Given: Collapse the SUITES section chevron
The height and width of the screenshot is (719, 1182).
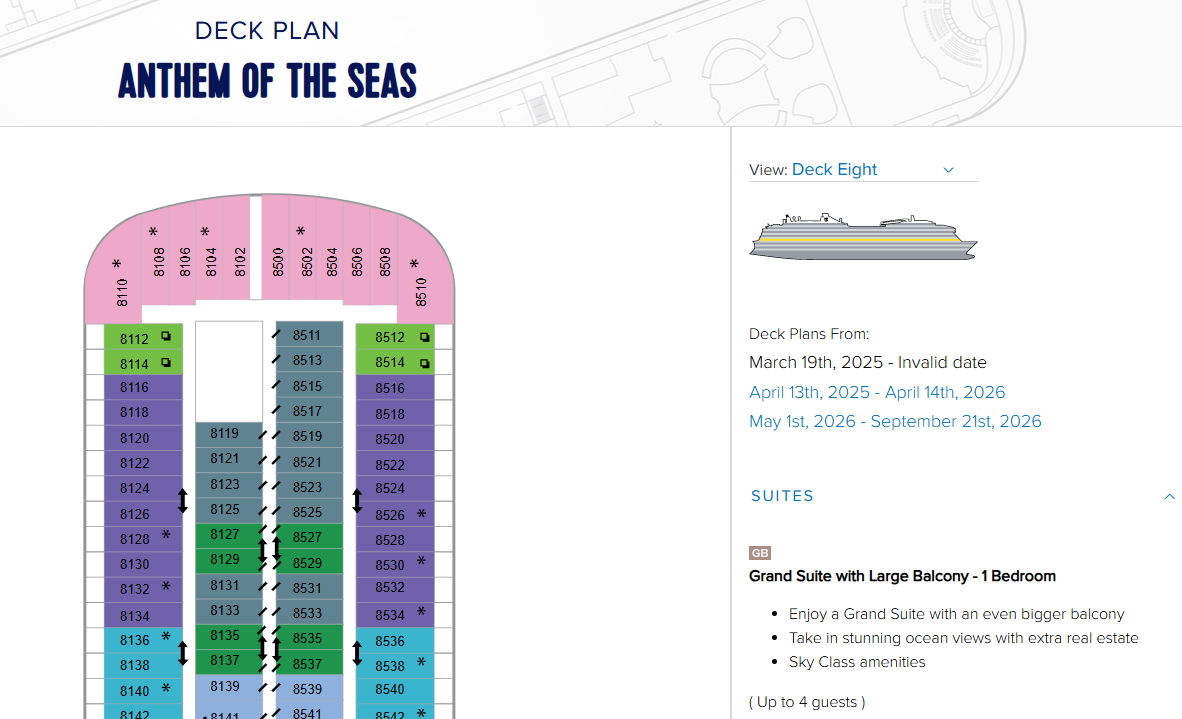Looking at the screenshot, I should click(x=1169, y=496).
